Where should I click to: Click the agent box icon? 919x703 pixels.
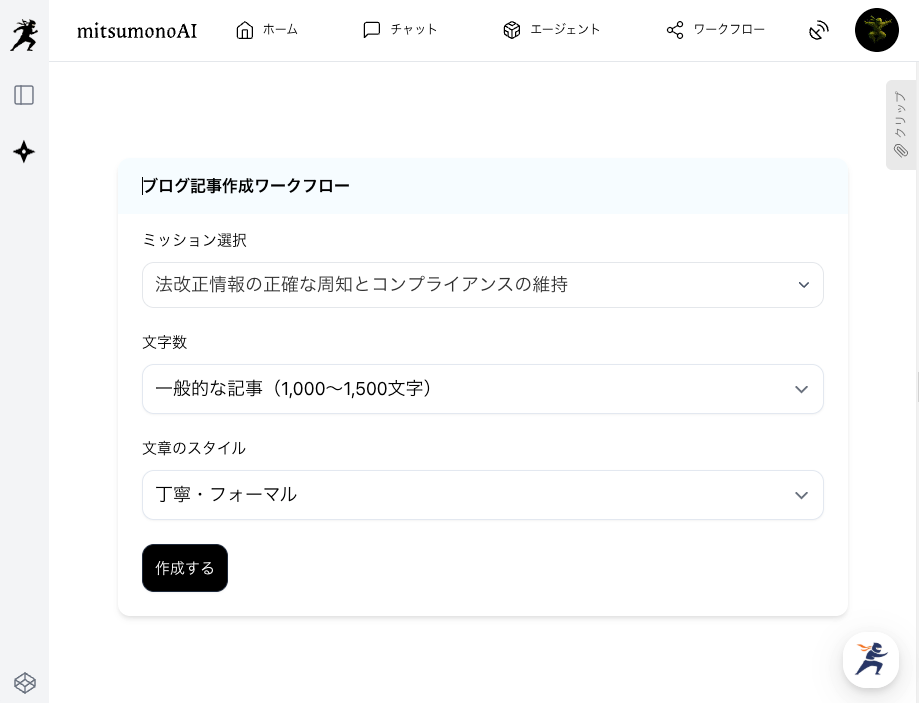[x=512, y=30]
